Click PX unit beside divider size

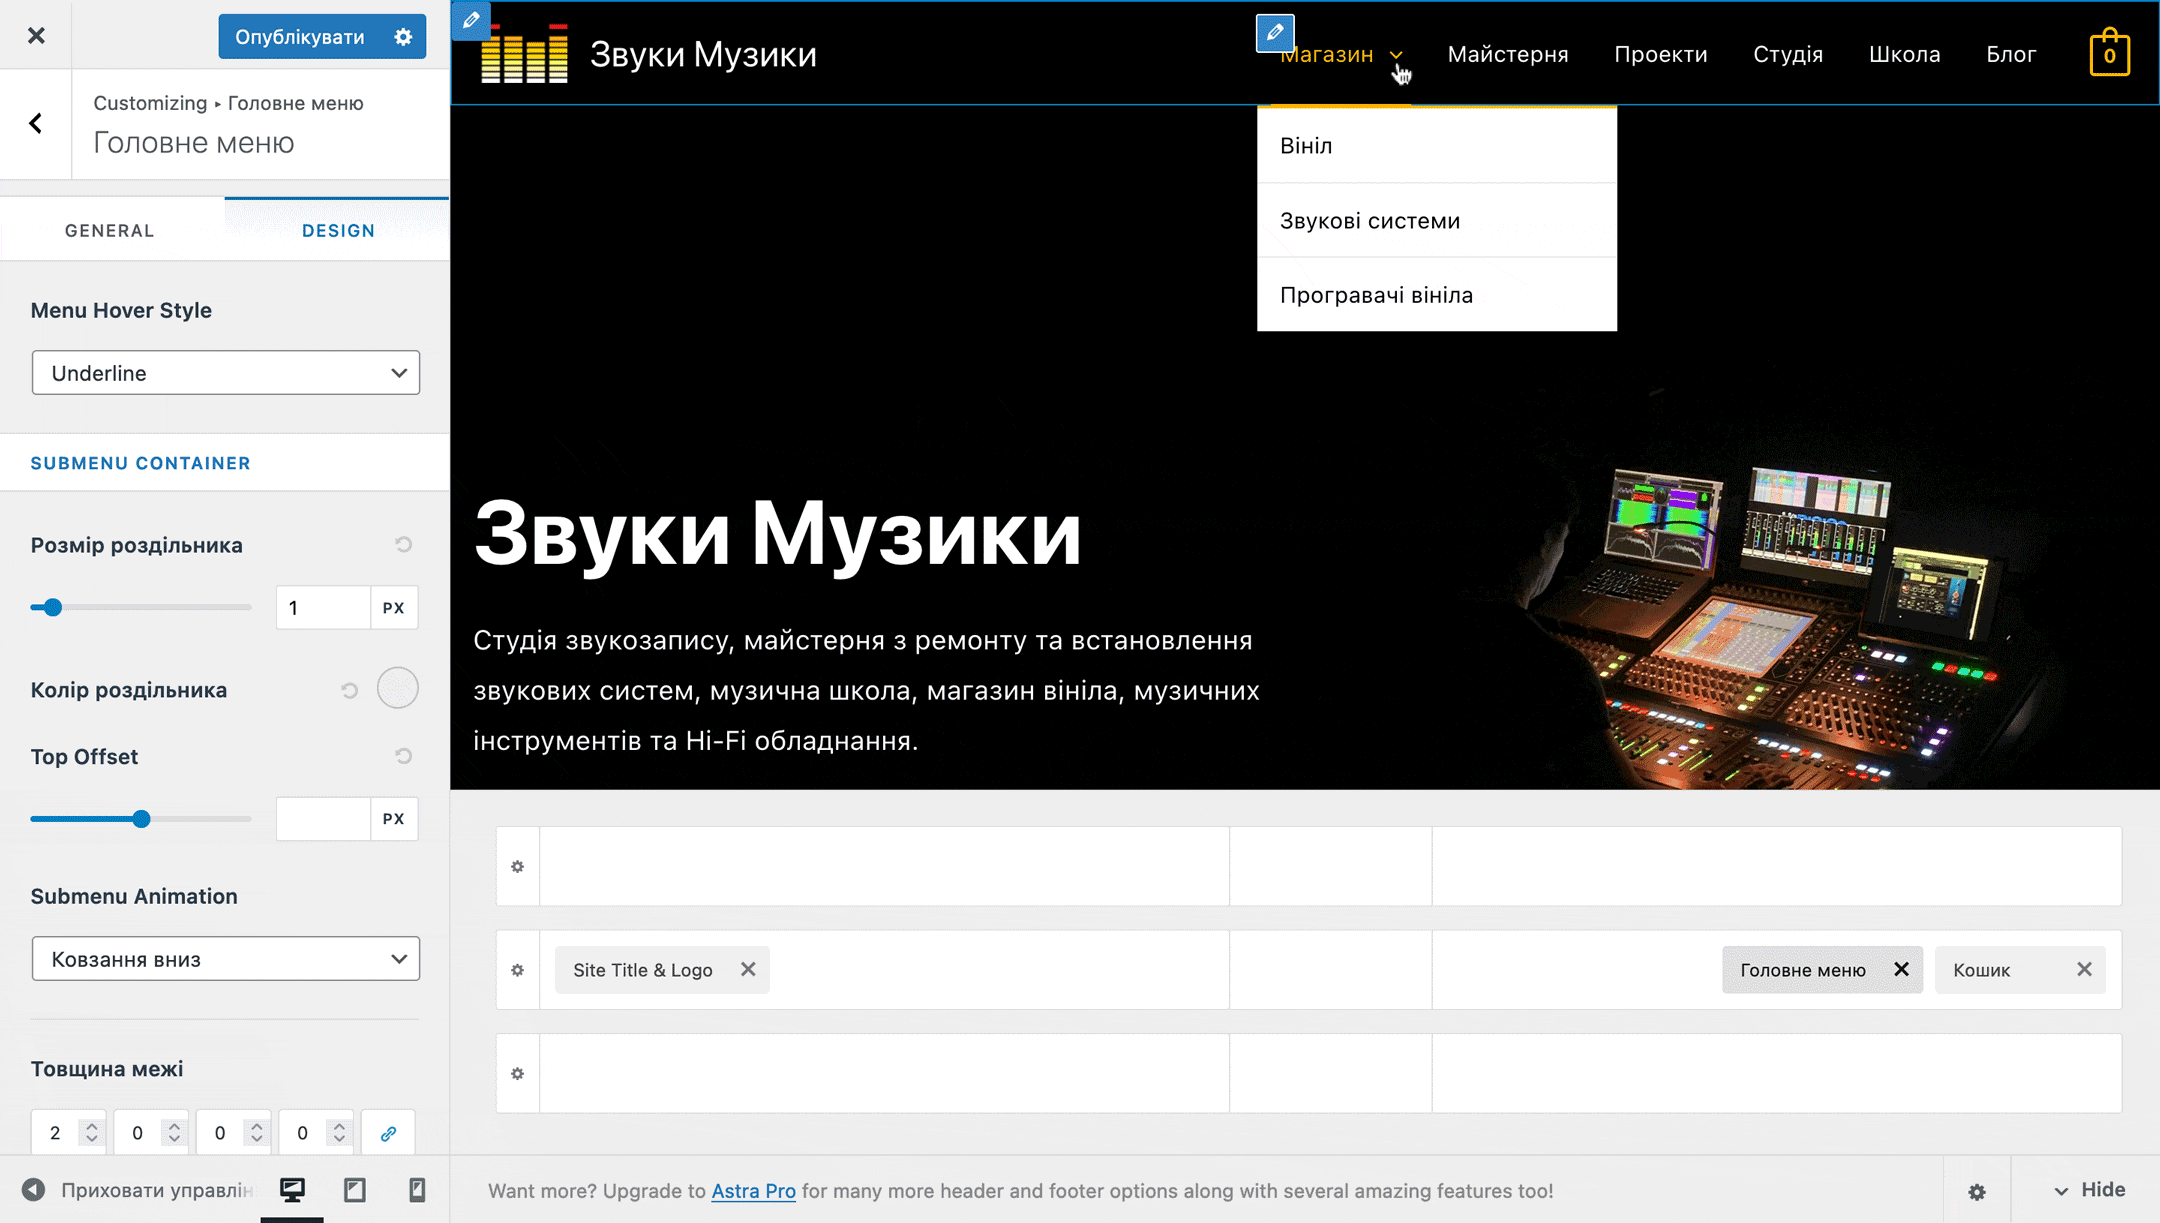394,608
